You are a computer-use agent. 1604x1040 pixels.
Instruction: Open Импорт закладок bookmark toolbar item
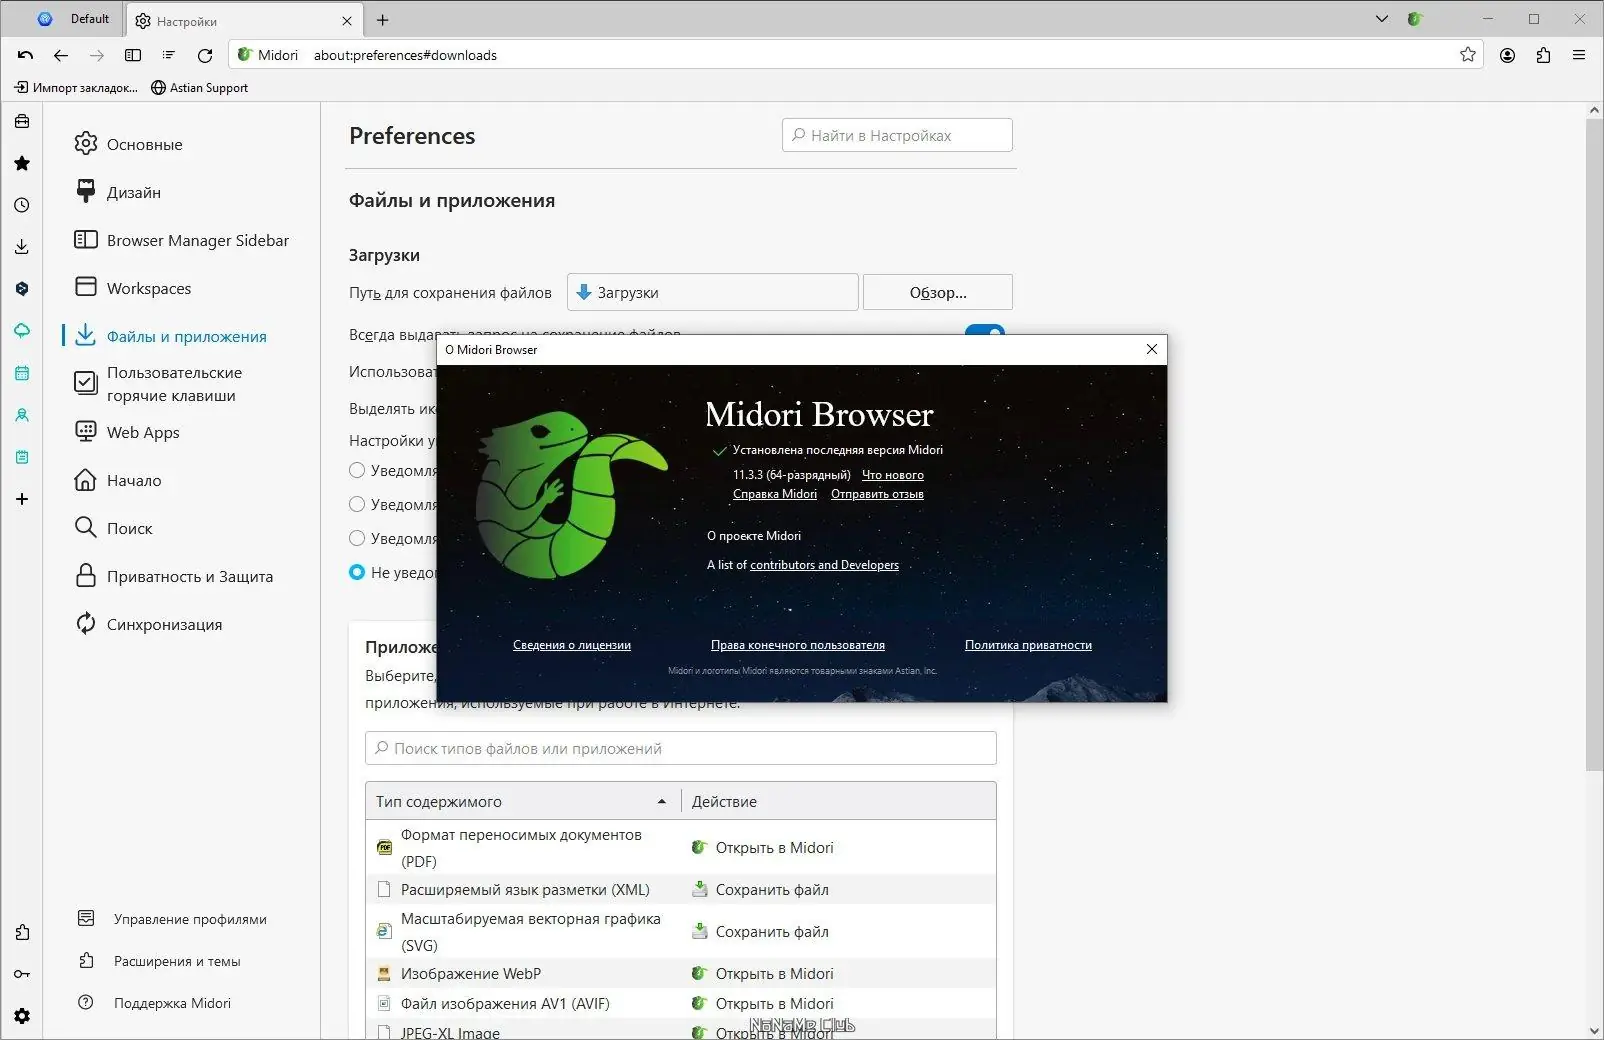(x=76, y=87)
